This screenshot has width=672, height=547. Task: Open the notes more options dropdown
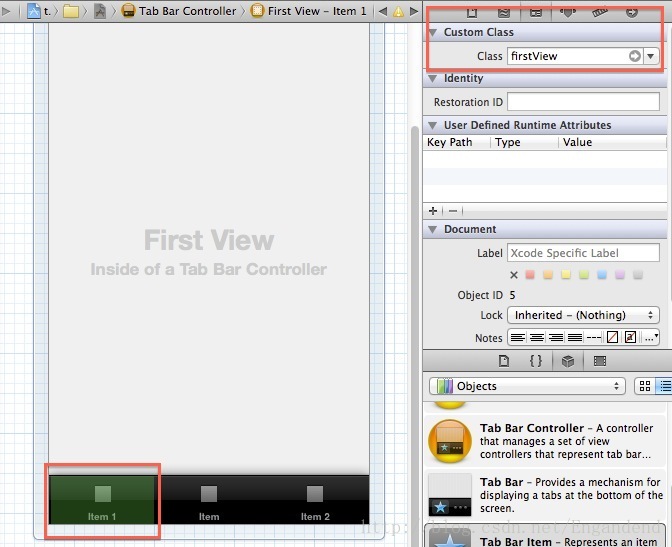pos(651,338)
